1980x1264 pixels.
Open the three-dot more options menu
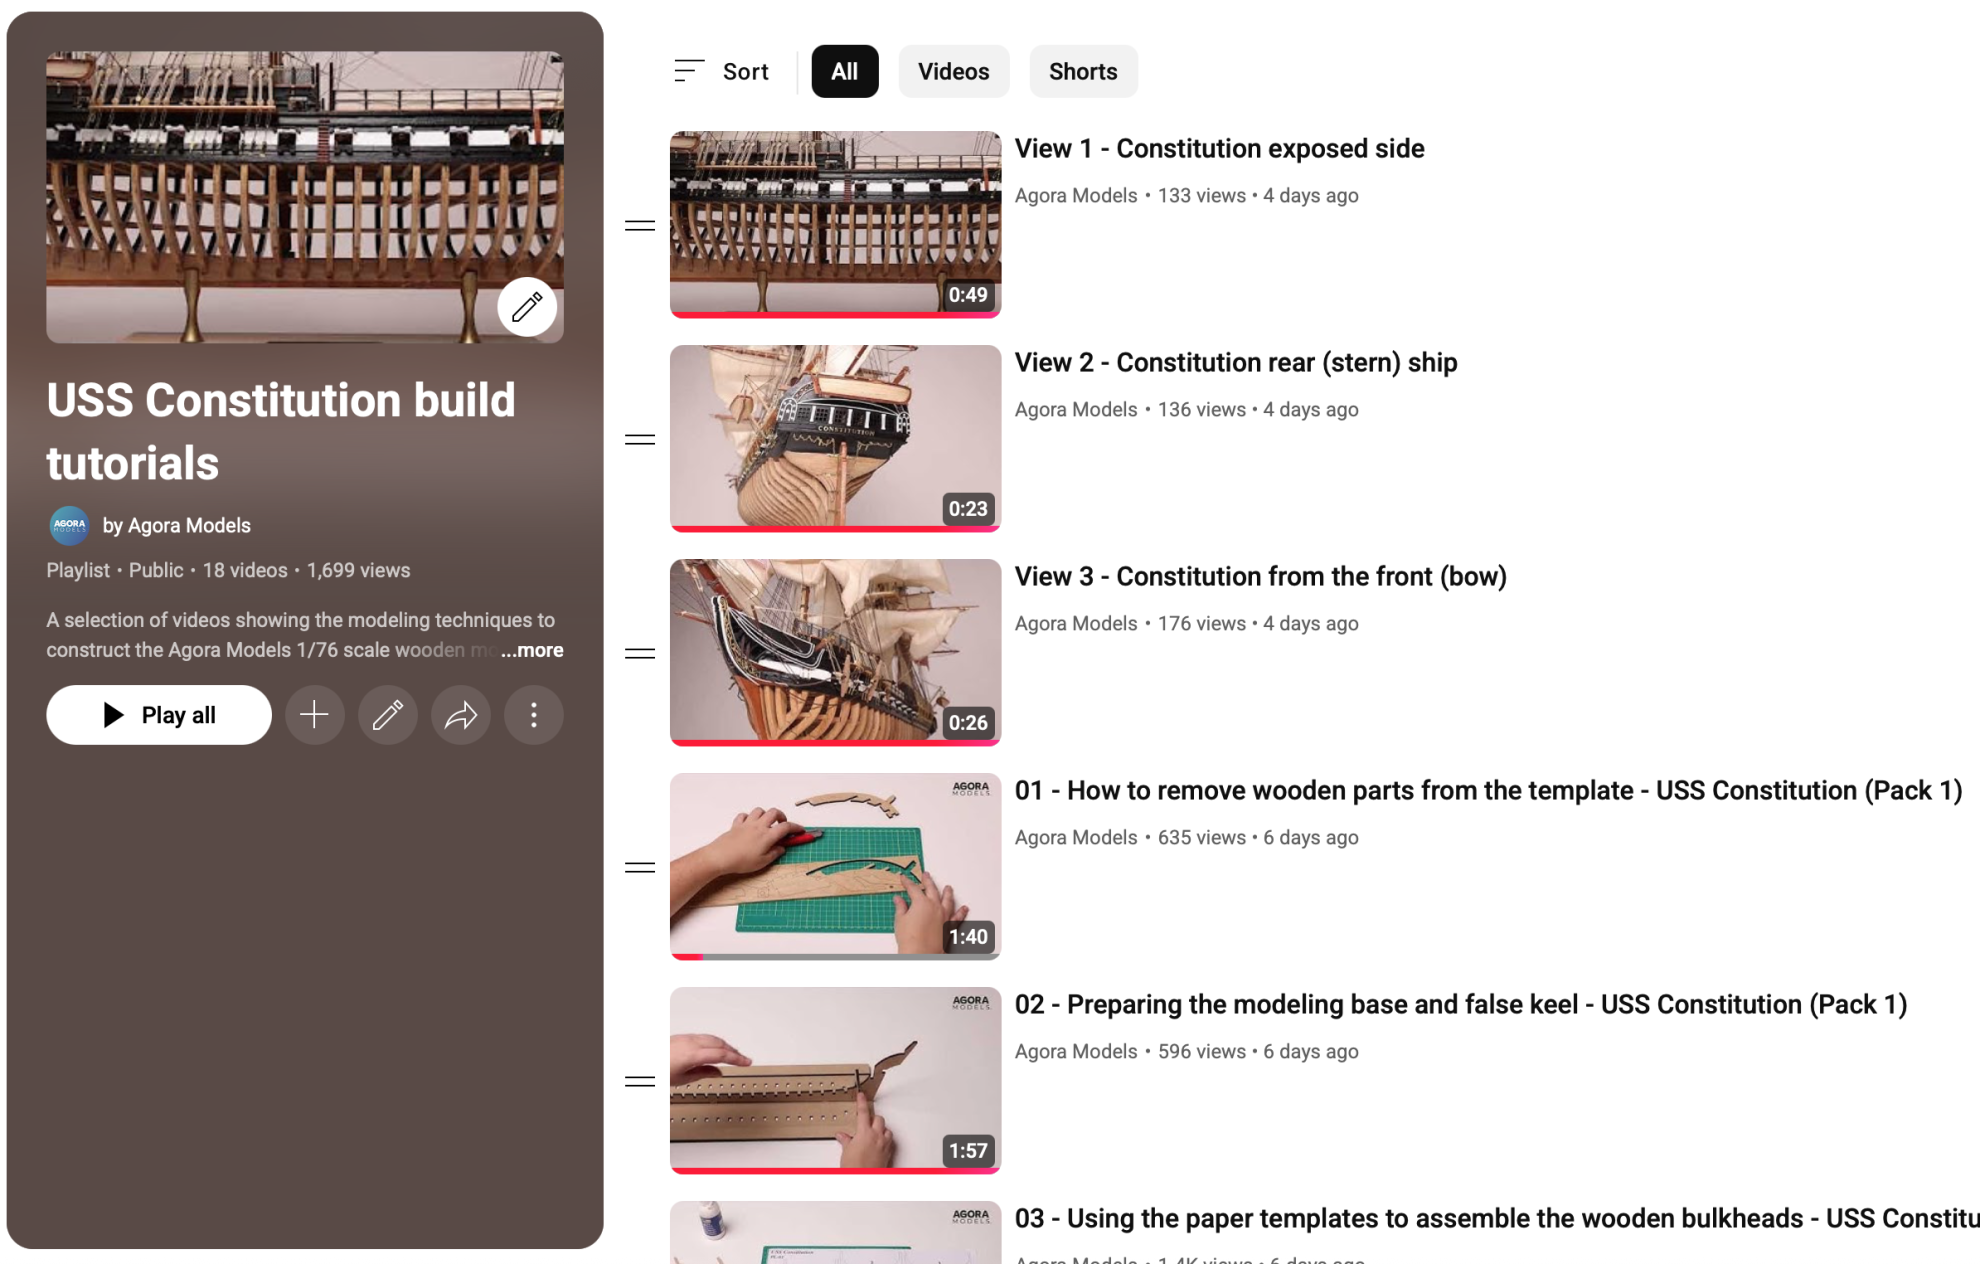click(534, 715)
